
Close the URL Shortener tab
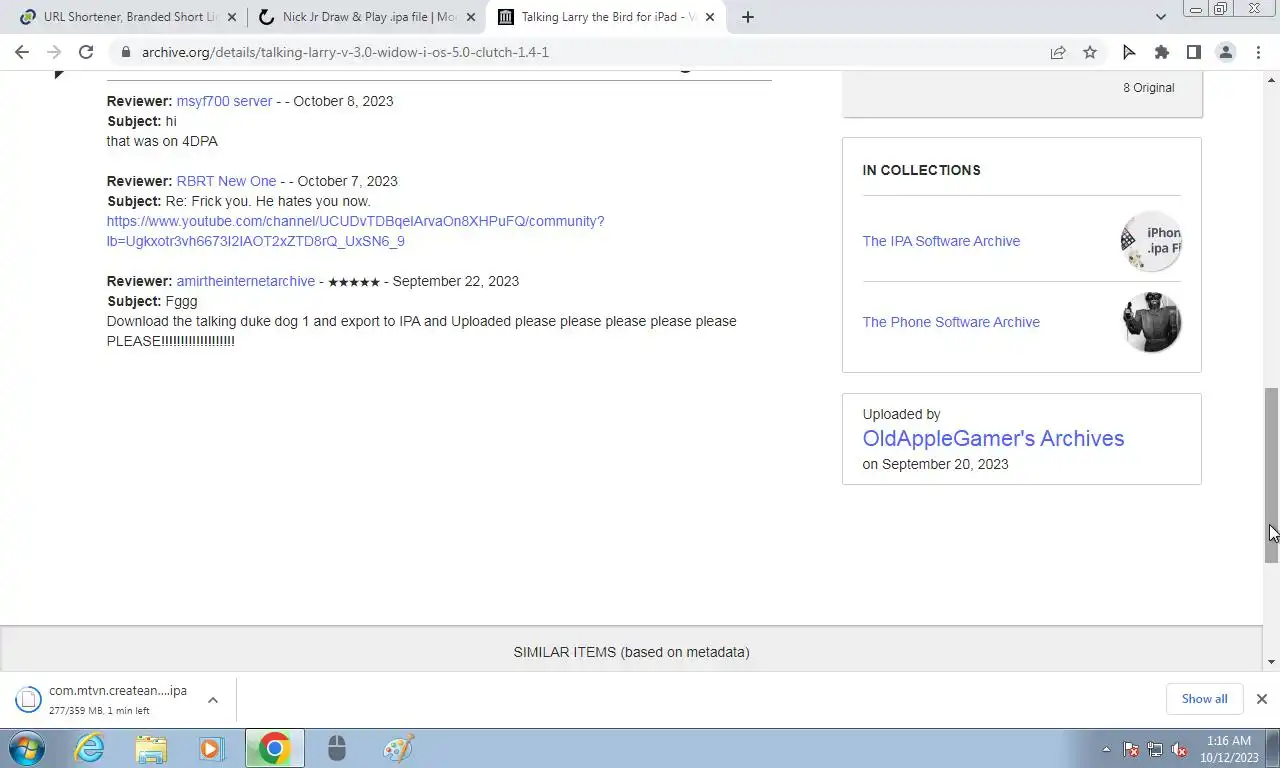232,17
